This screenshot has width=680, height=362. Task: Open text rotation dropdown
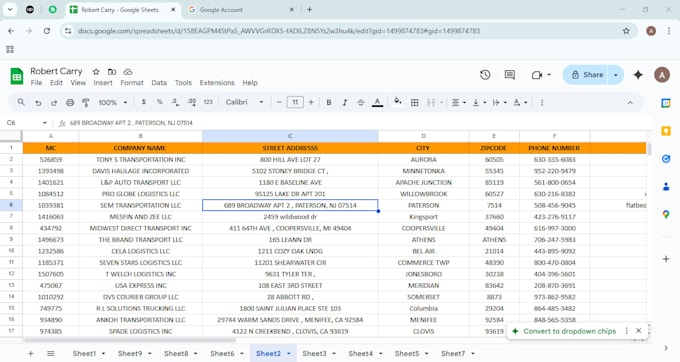coord(520,103)
